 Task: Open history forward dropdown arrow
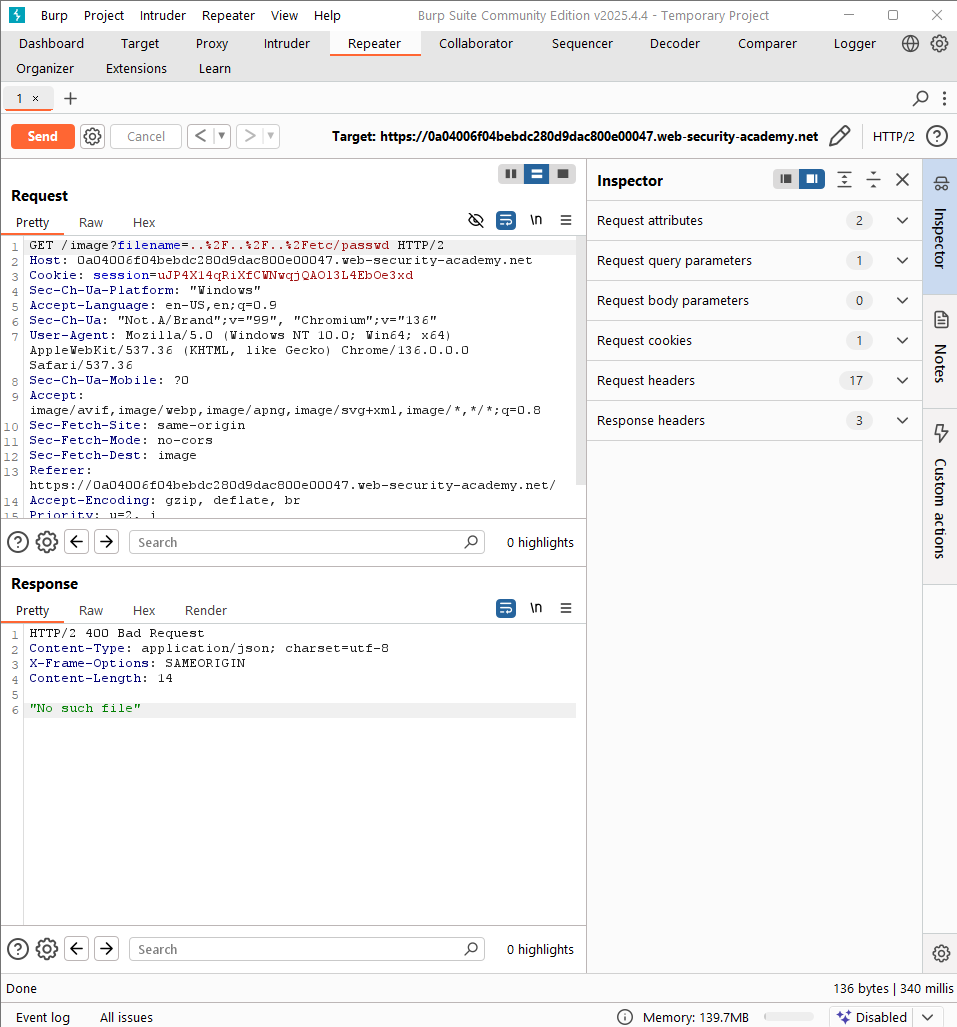click(271, 136)
